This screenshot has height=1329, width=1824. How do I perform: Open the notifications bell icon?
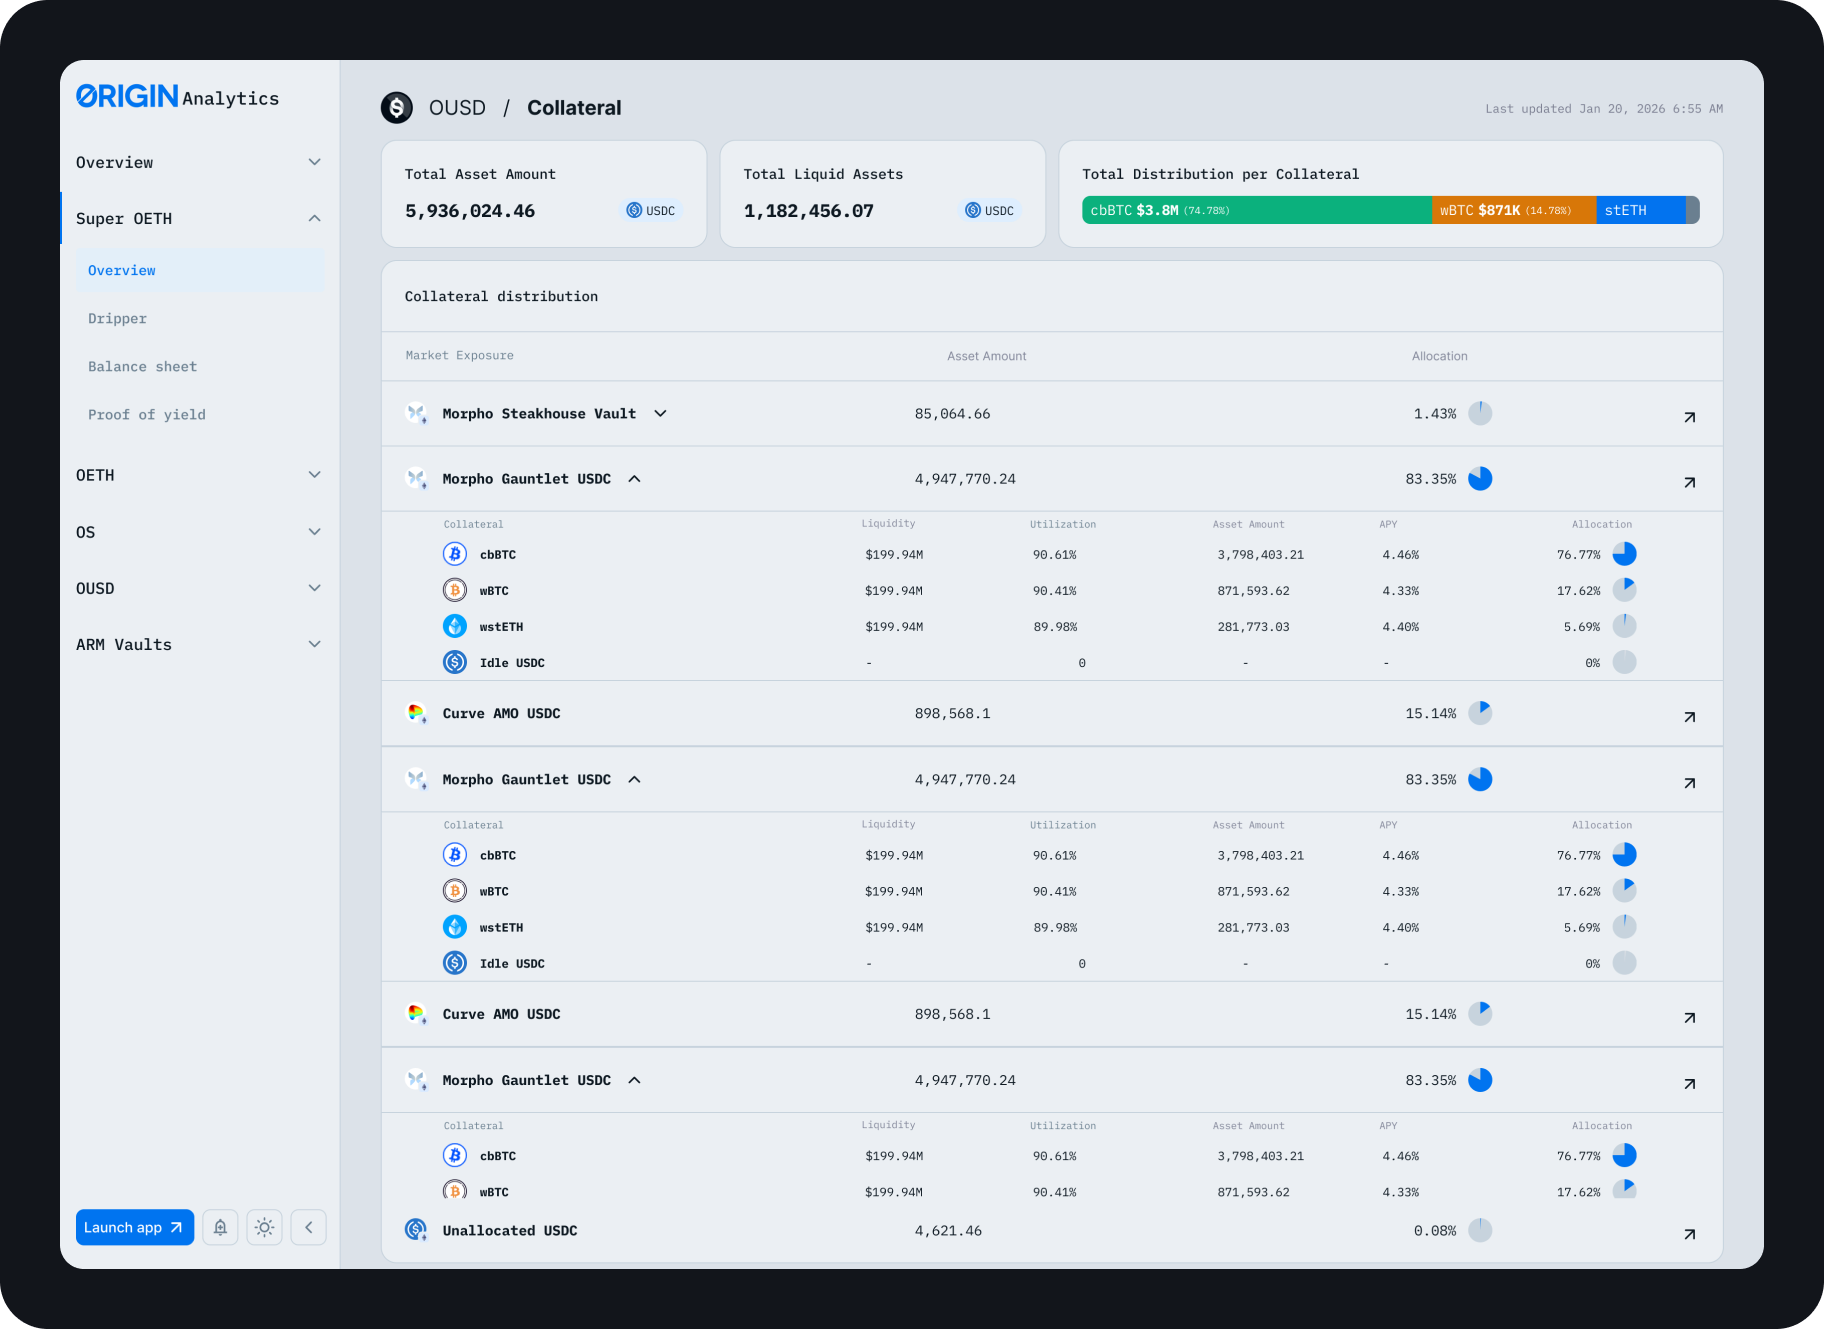click(x=220, y=1227)
